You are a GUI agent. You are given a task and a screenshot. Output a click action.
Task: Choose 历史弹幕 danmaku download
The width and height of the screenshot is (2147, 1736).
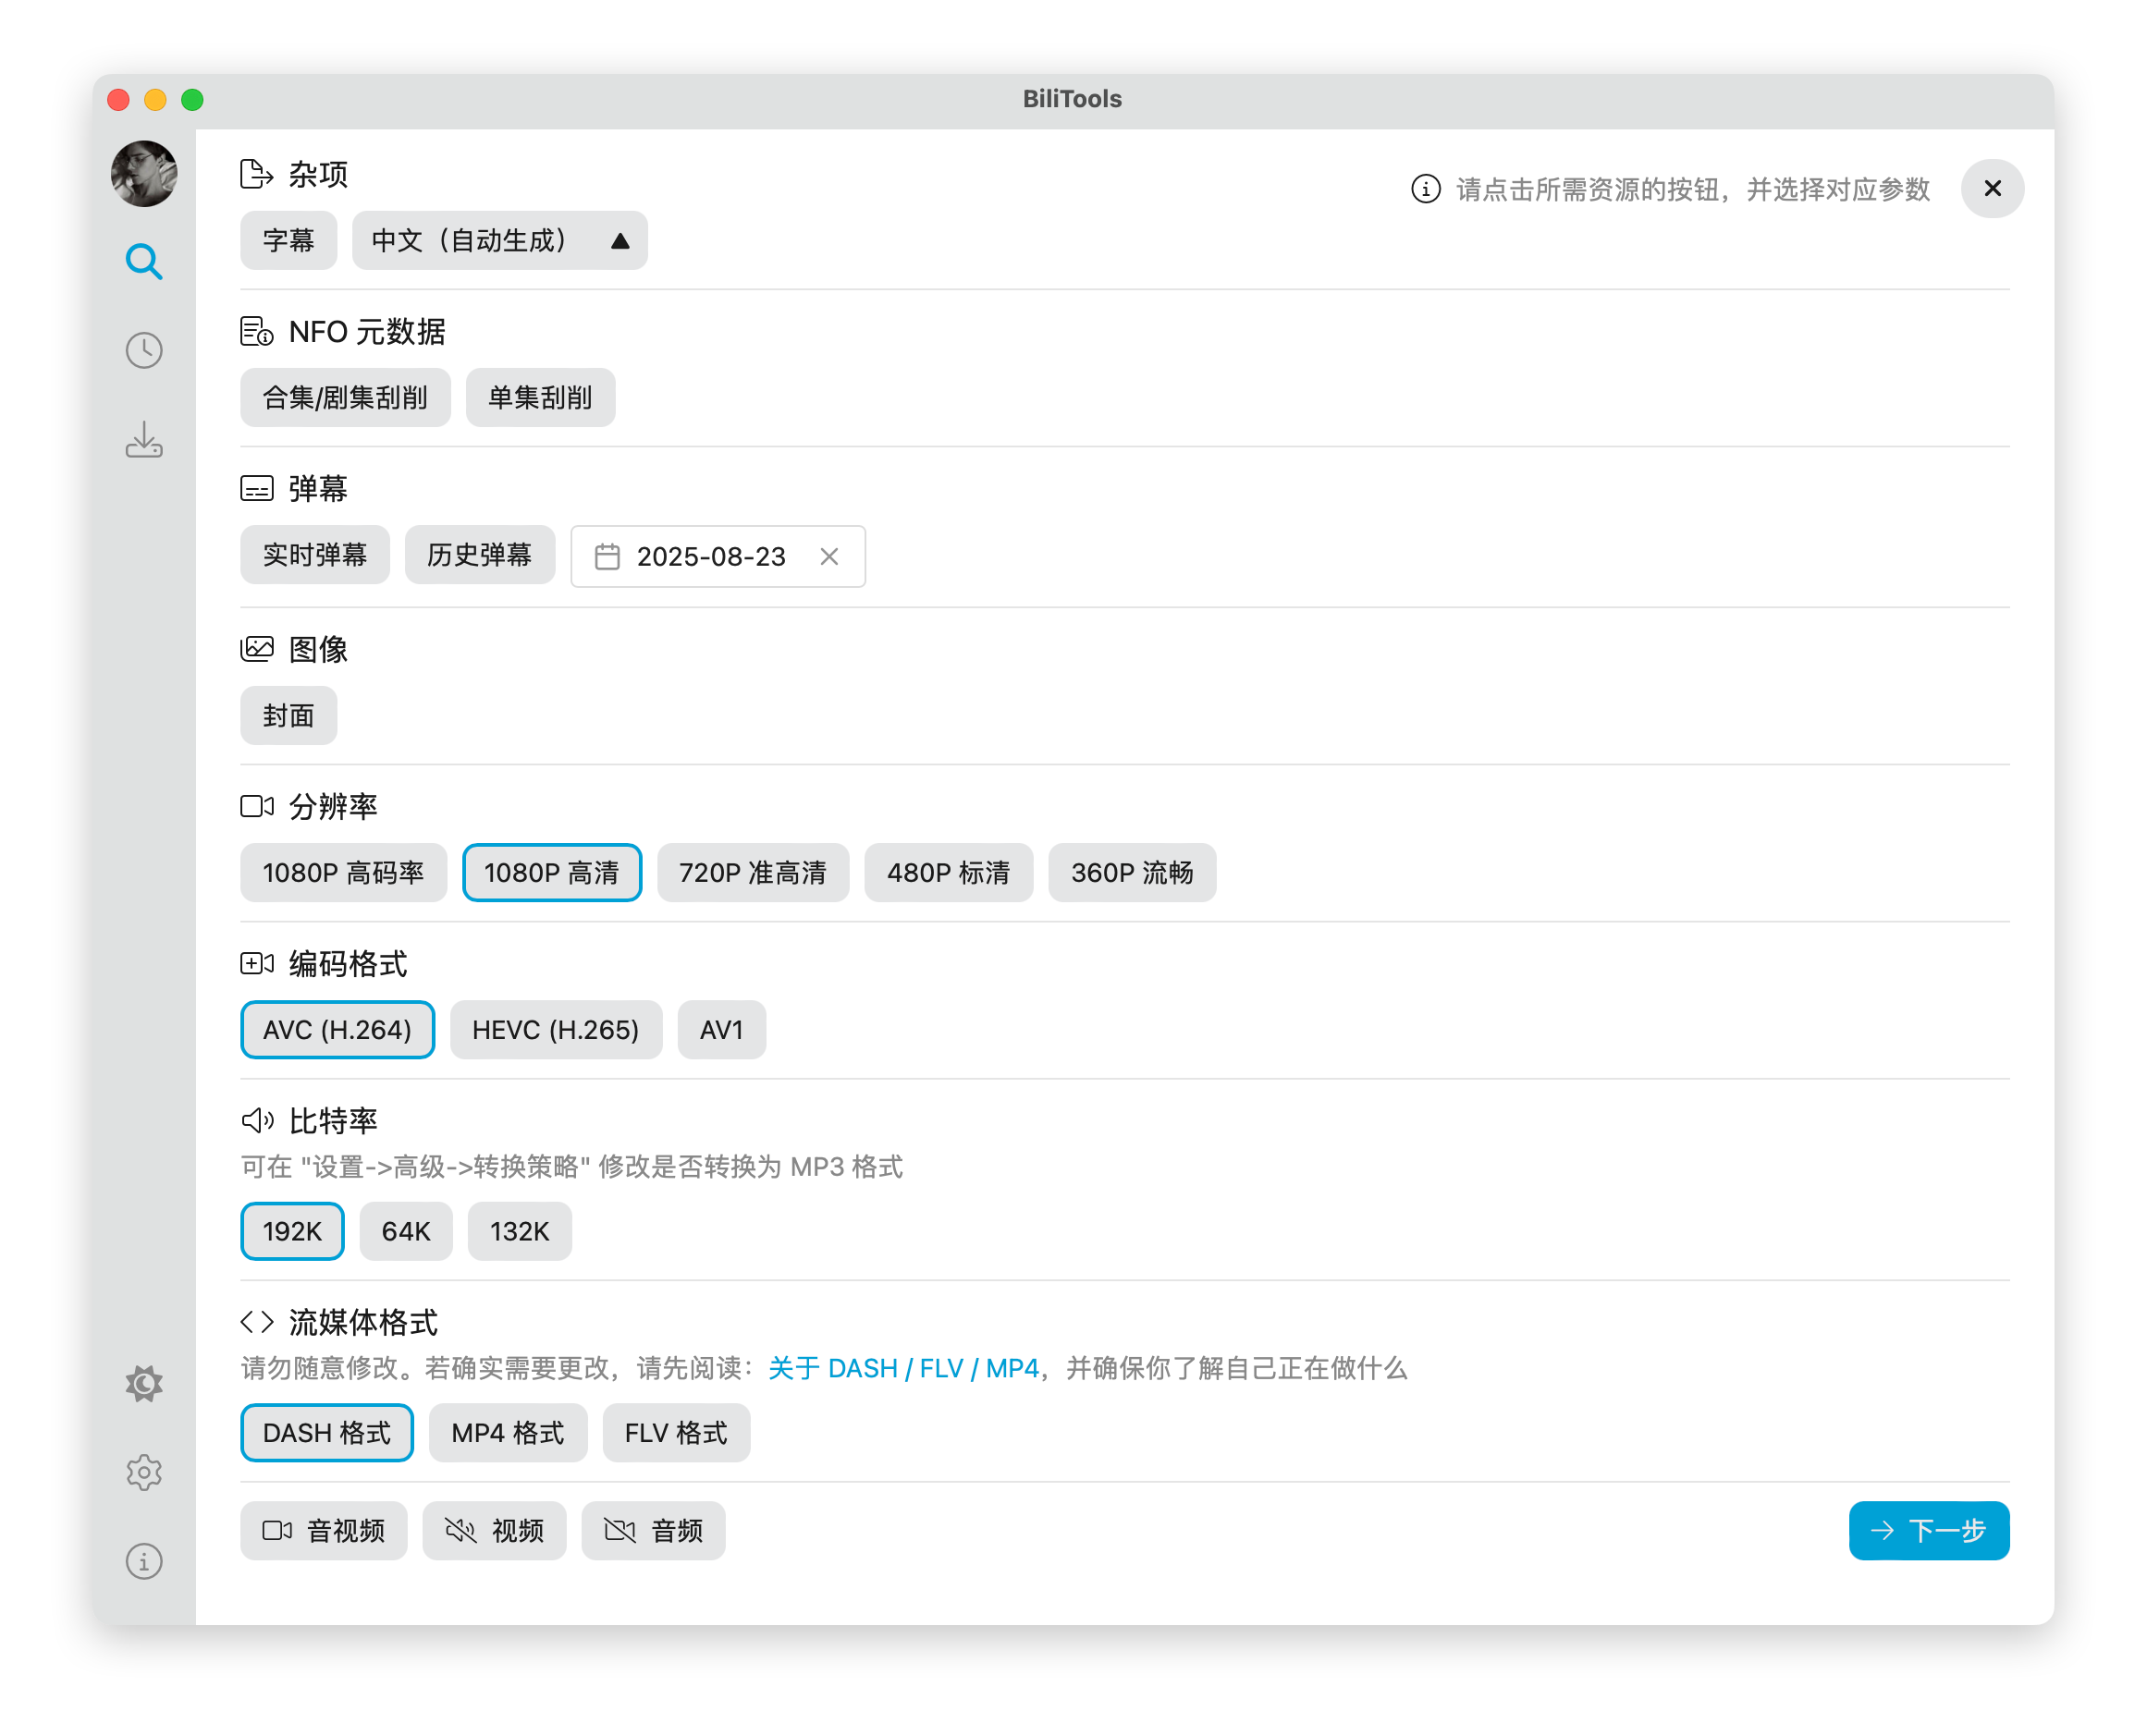click(x=480, y=555)
